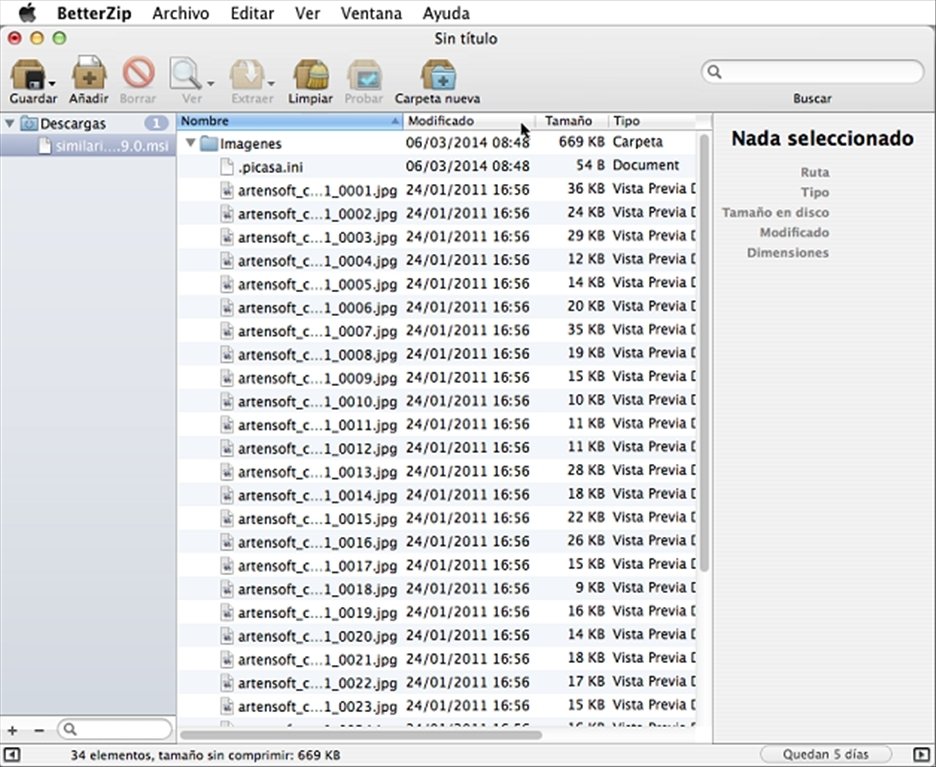Select artensoft_c...1_0002.jpg file name
The height and width of the screenshot is (767, 936).
(317, 214)
